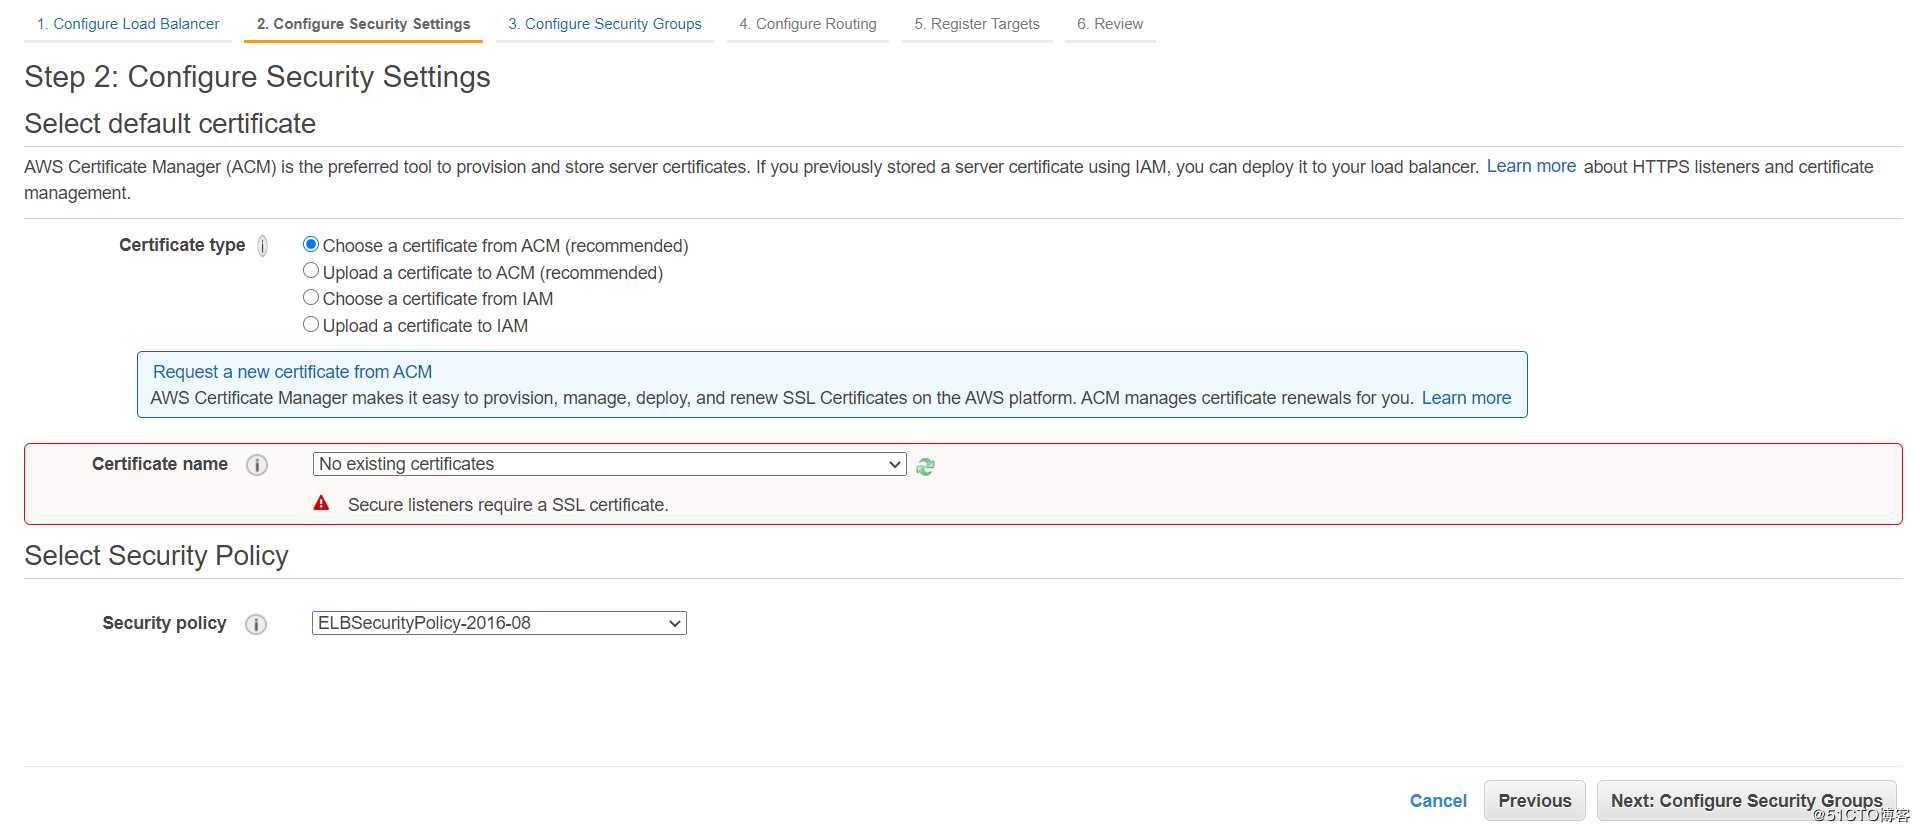1920x832 pixels.
Task: Open the 4. Configure Routing tab
Action: coord(808,24)
